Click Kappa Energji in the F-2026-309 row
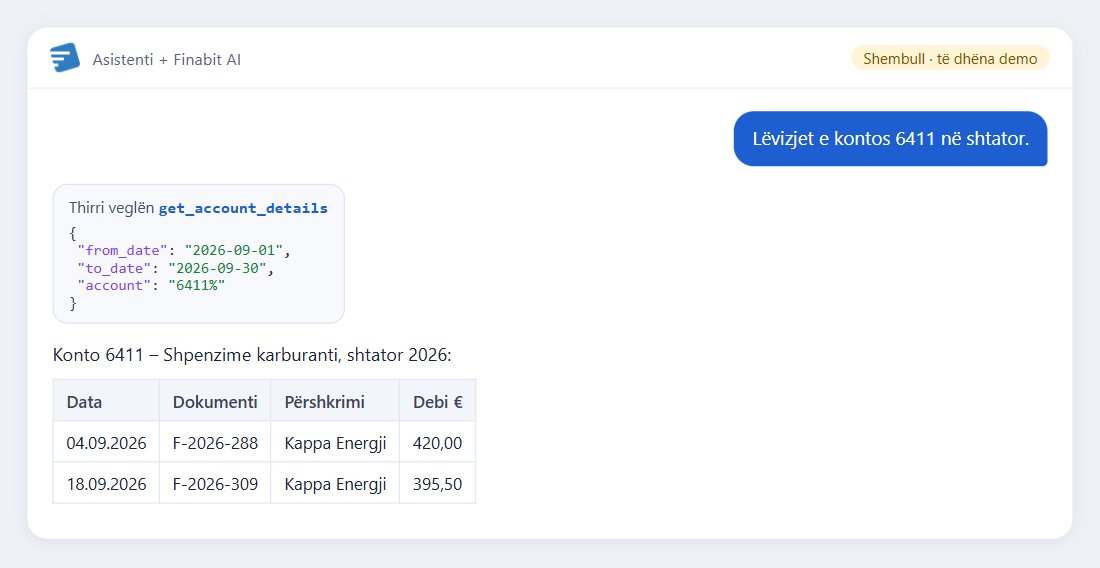Screen dimensions: 1100x568 click(x=335, y=484)
